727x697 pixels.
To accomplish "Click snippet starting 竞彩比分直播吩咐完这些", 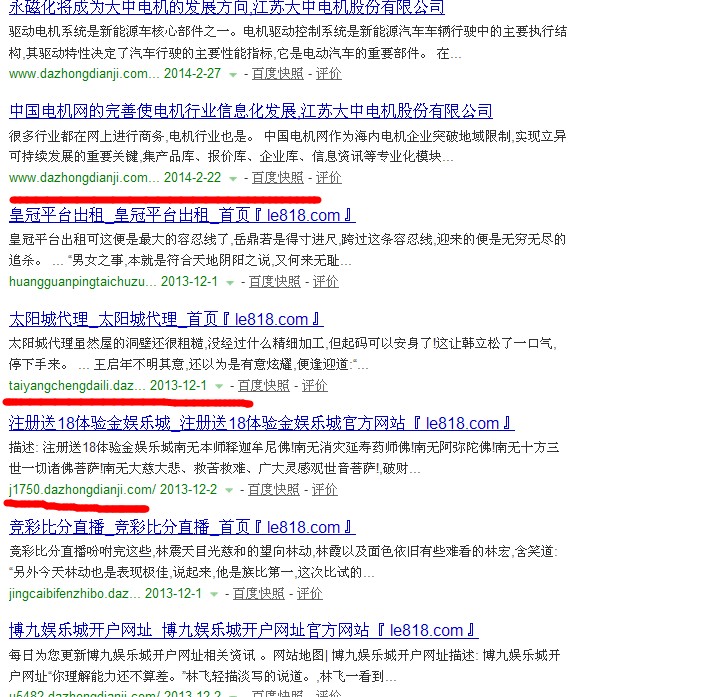I will [283, 562].
